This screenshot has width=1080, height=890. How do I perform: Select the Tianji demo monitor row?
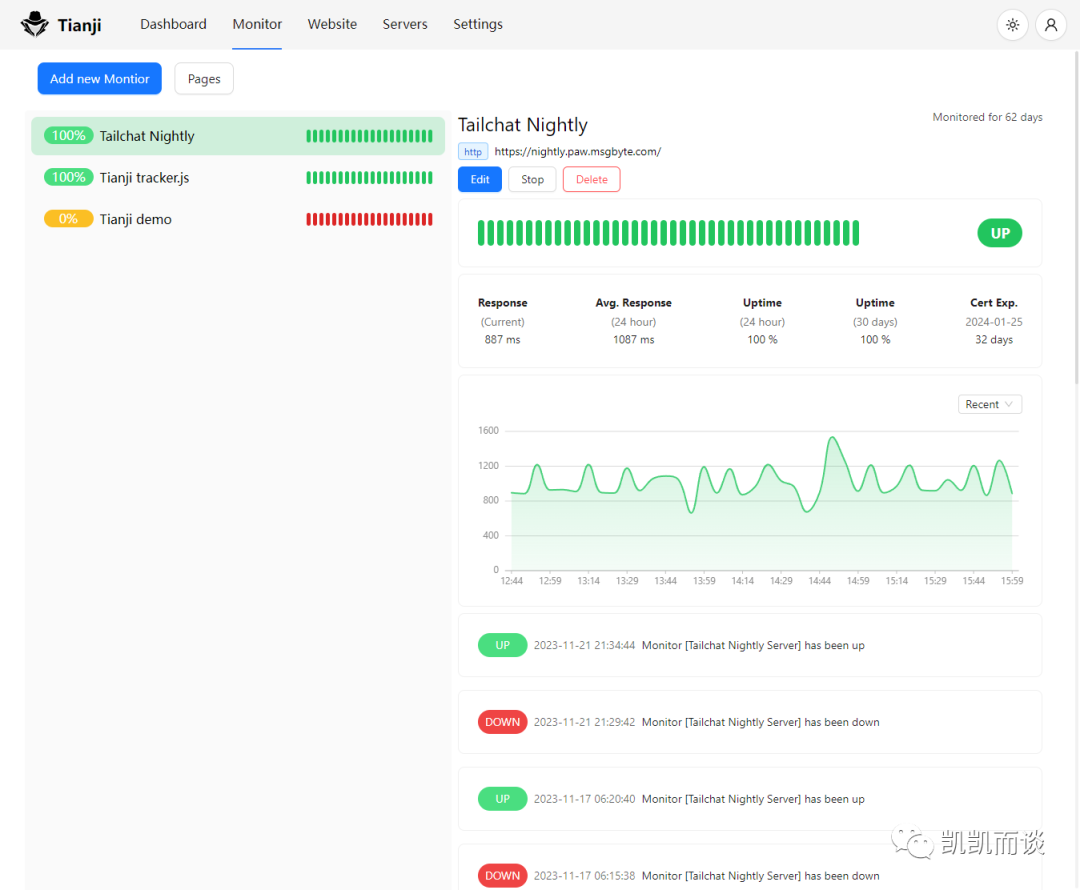pos(238,219)
